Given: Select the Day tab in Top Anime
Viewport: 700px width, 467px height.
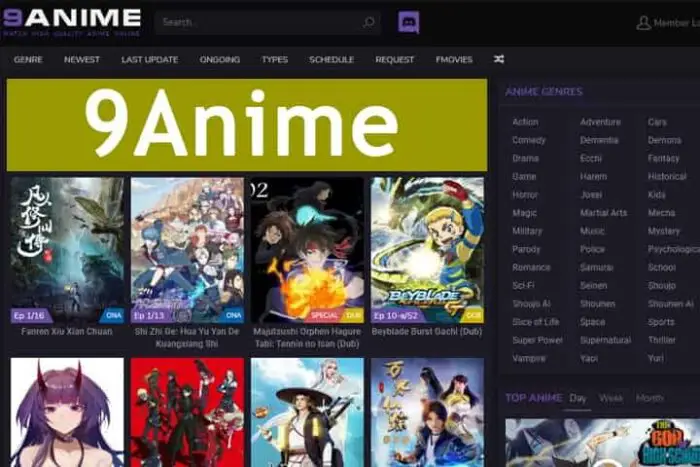Looking at the screenshot, I should click(578, 398).
